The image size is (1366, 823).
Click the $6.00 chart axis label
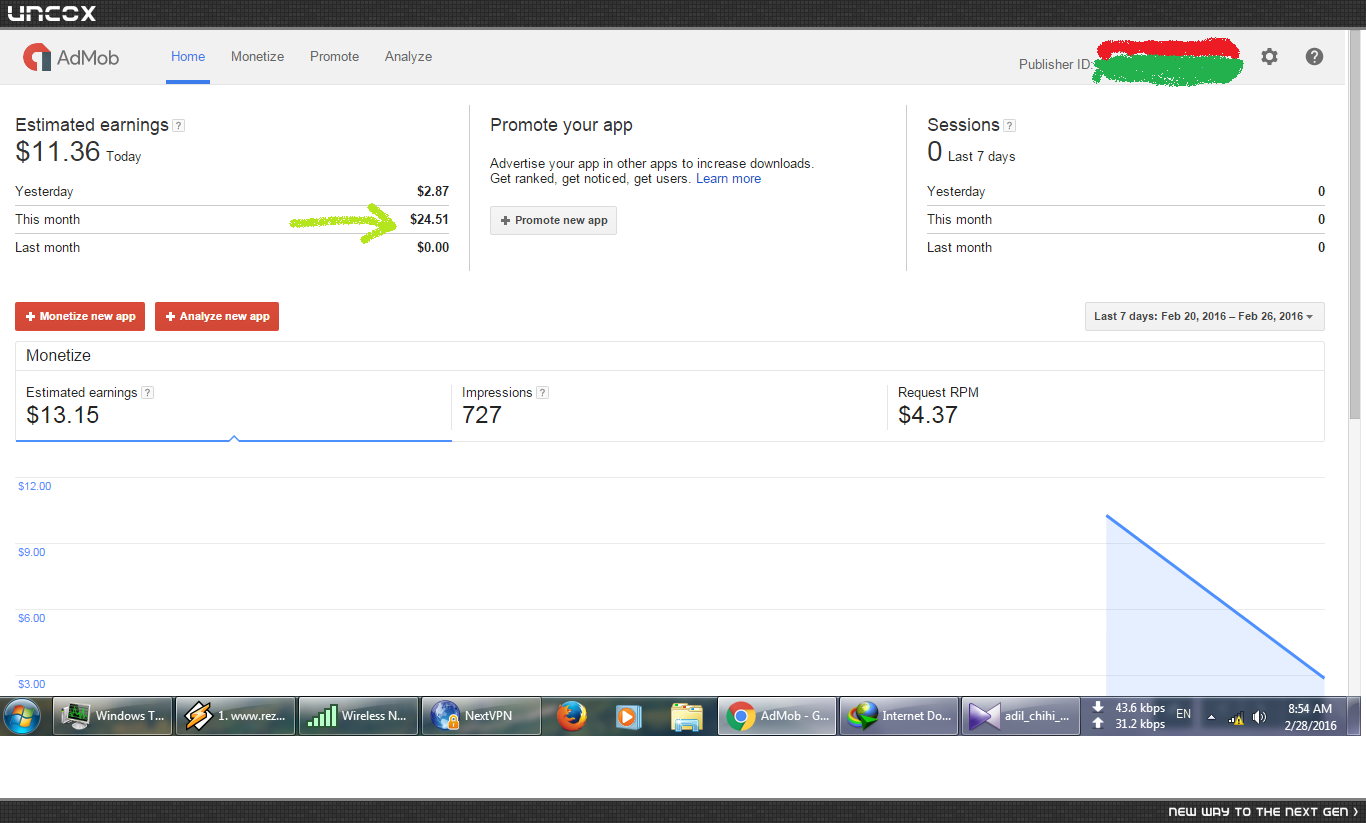click(32, 618)
